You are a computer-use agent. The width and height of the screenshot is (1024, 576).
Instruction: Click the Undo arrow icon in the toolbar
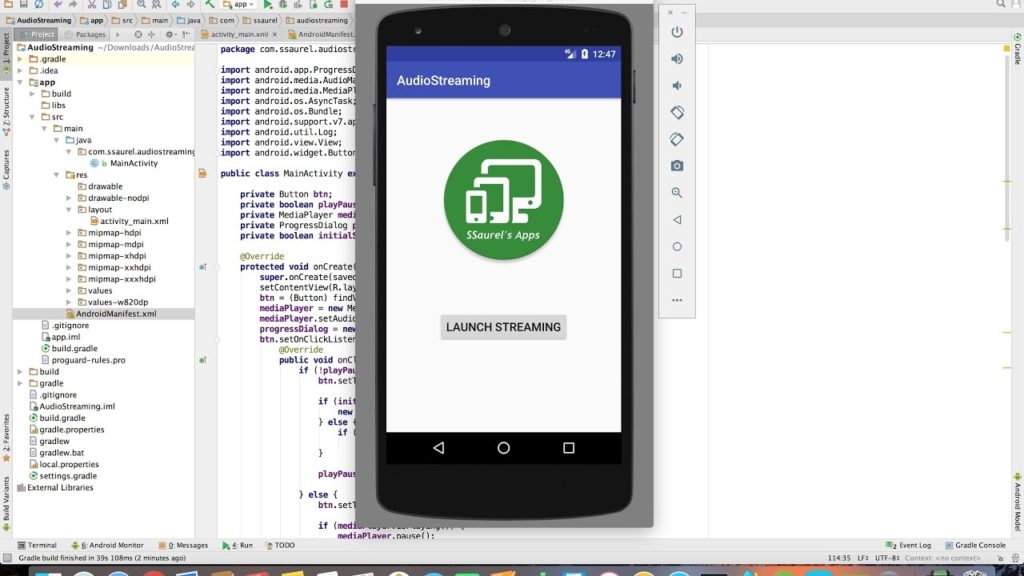58,5
